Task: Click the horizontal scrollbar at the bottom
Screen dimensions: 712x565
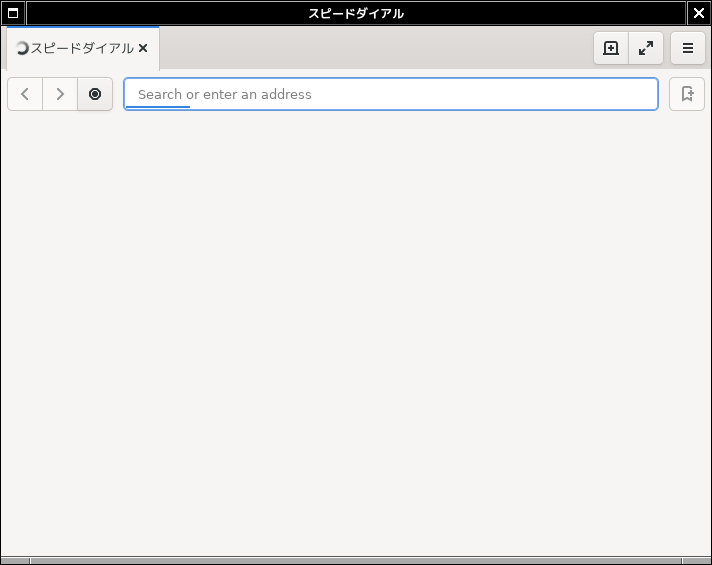Action: [356, 561]
